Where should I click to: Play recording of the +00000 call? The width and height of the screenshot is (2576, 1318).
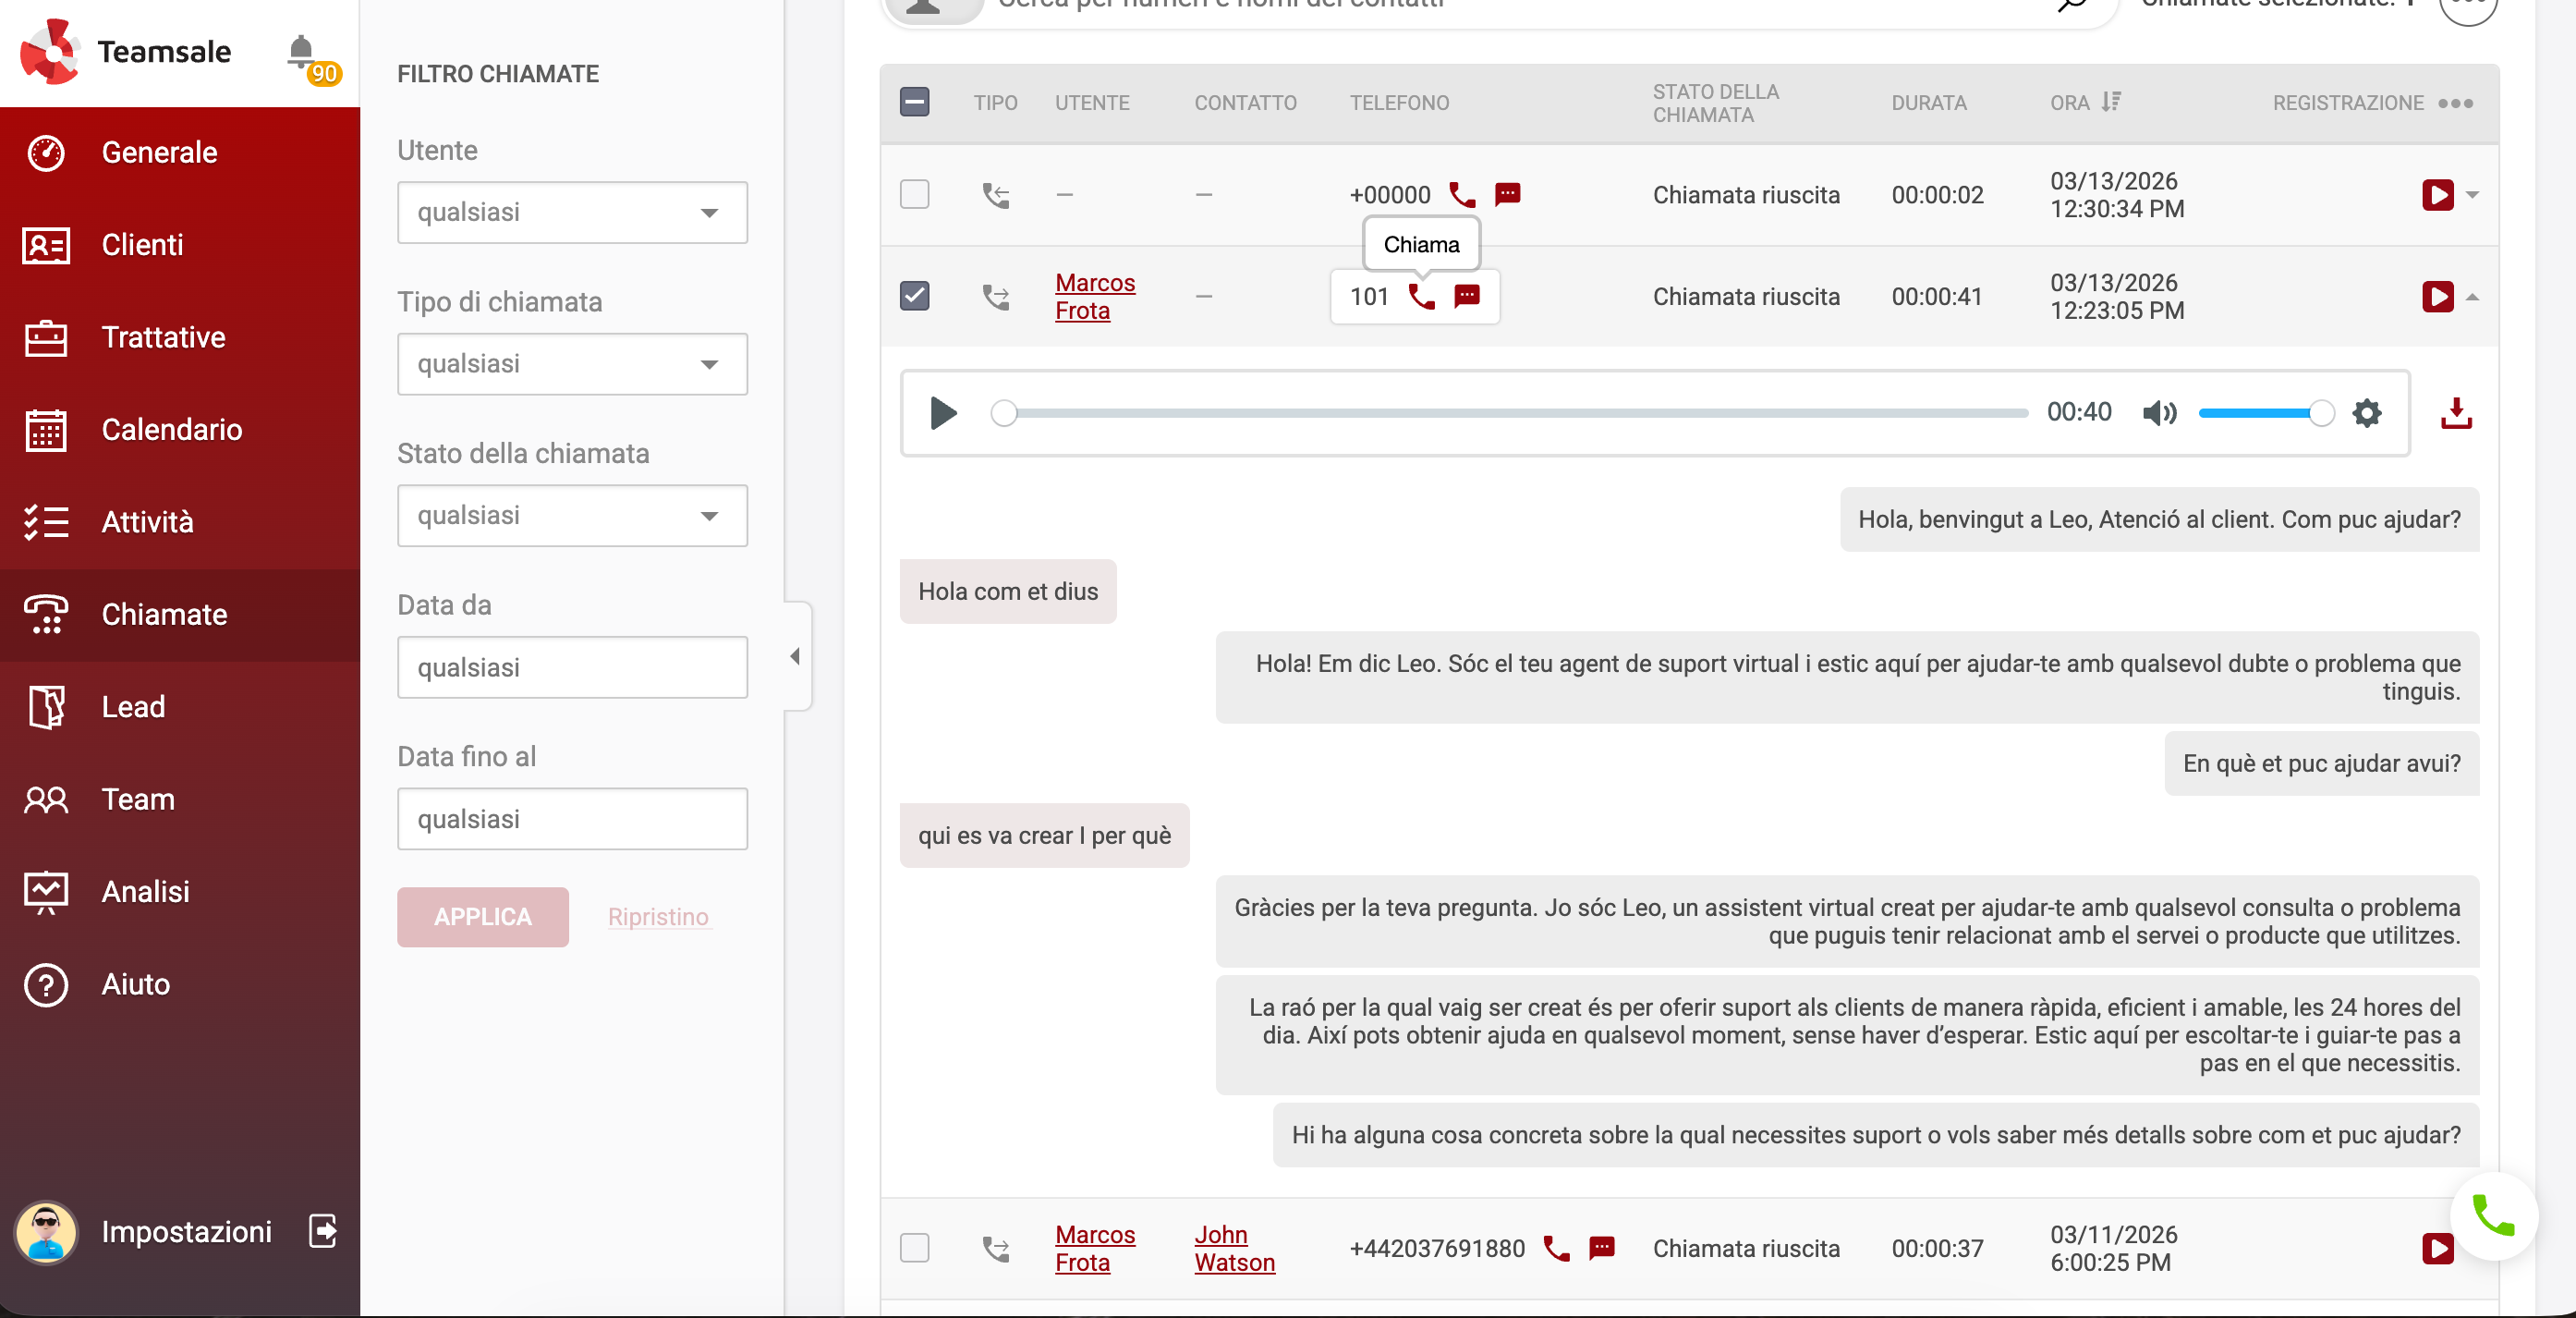pos(2437,195)
